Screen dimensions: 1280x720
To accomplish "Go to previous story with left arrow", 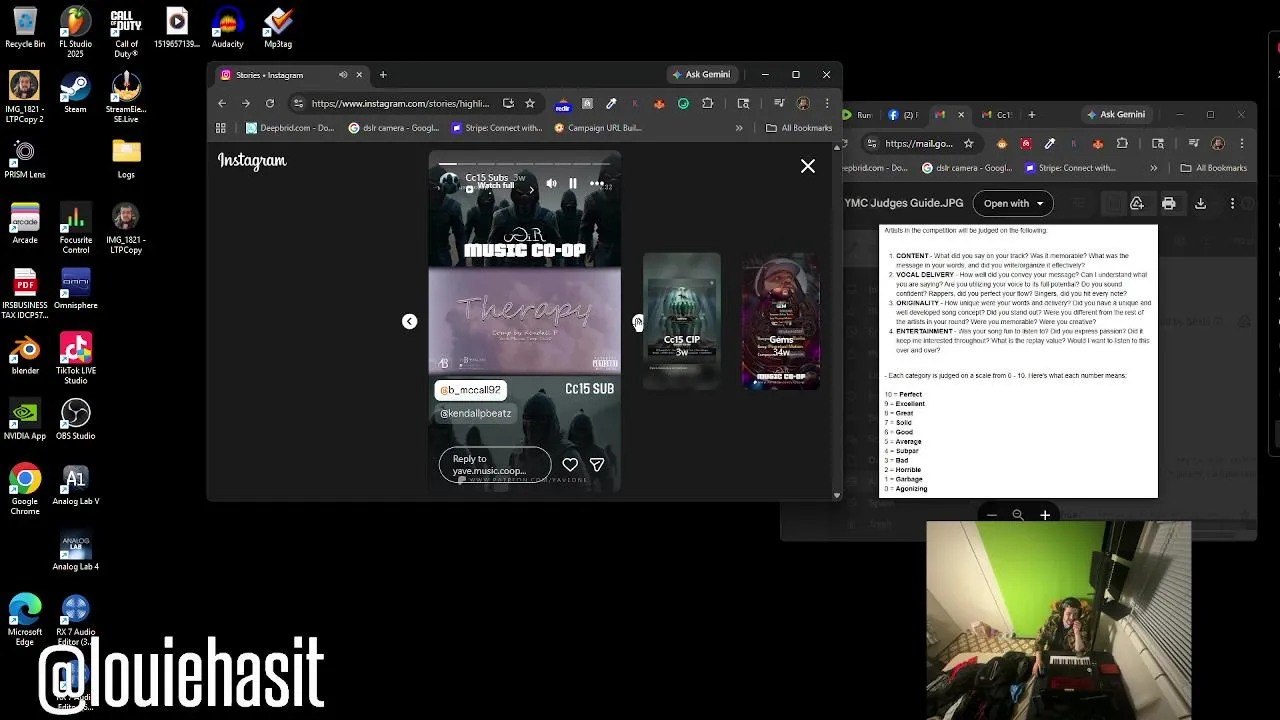I will click(x=409, y=321).
